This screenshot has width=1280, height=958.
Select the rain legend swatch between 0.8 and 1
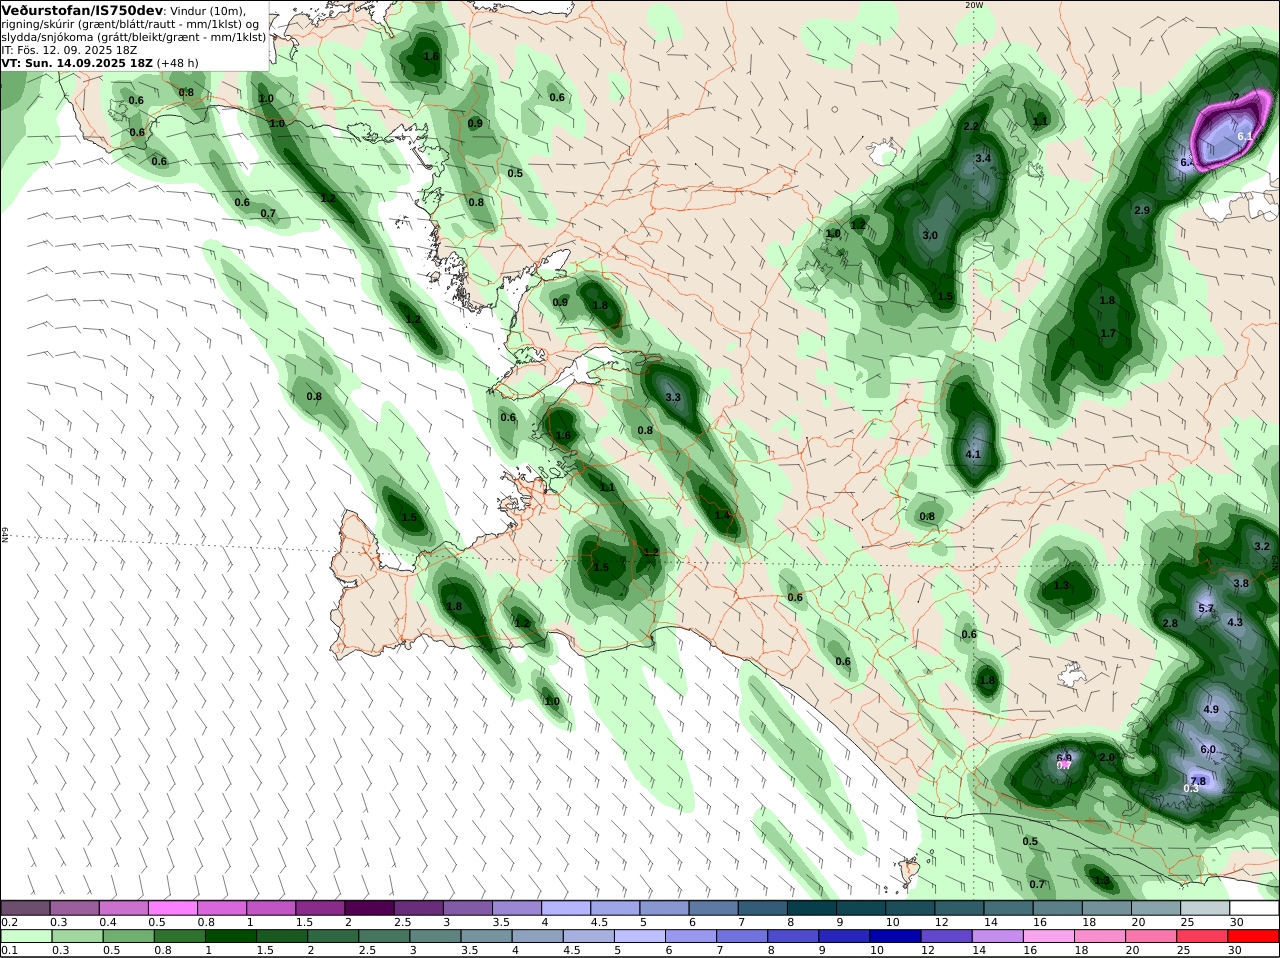pos(178,936)
